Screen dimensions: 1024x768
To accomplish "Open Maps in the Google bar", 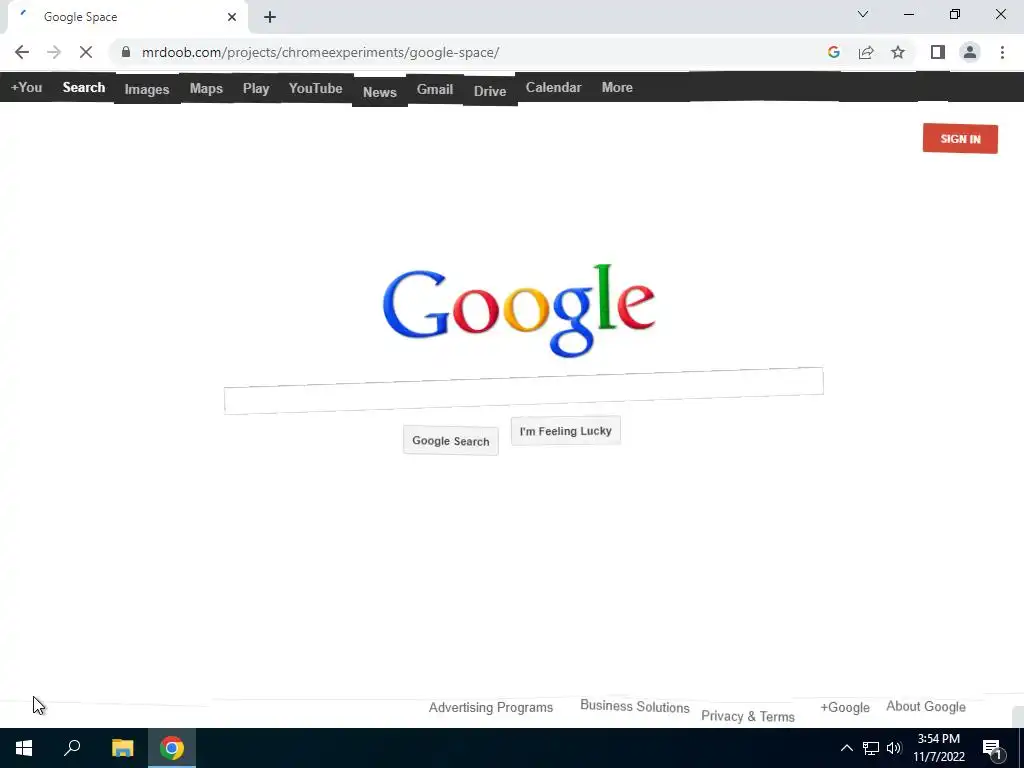I will point(206,88).
